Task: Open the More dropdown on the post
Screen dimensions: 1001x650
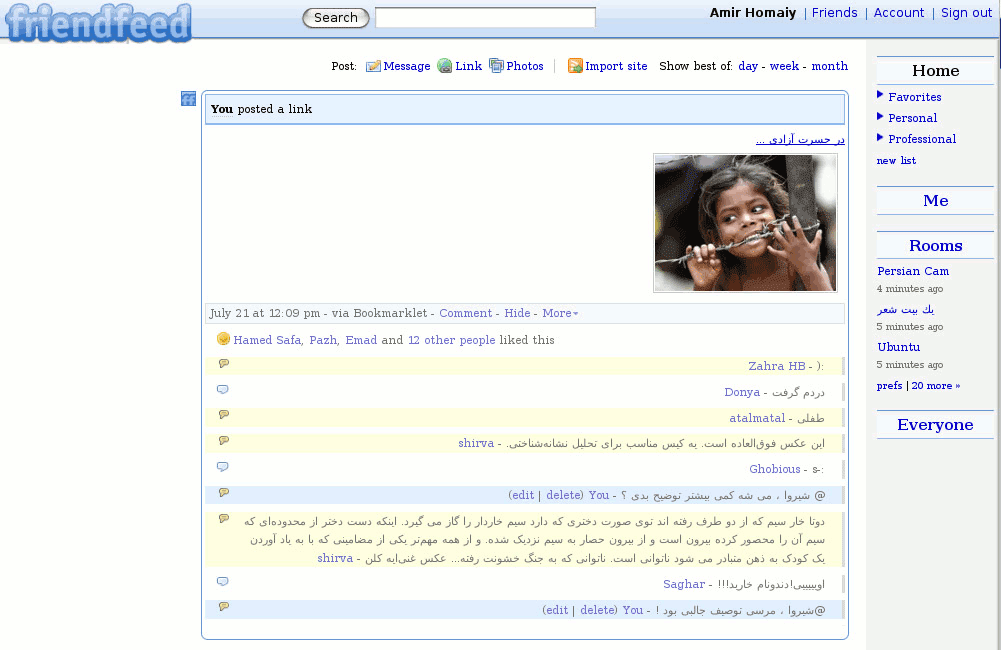Action: [x=560, y=314]
